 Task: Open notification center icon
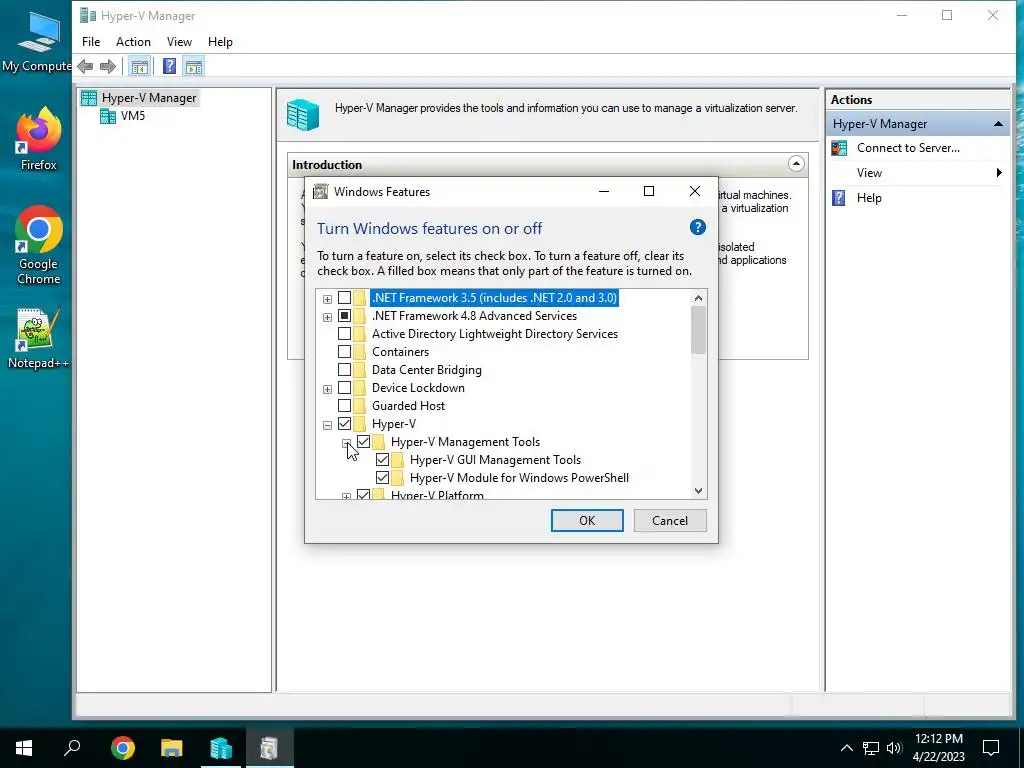pos(991,748)
